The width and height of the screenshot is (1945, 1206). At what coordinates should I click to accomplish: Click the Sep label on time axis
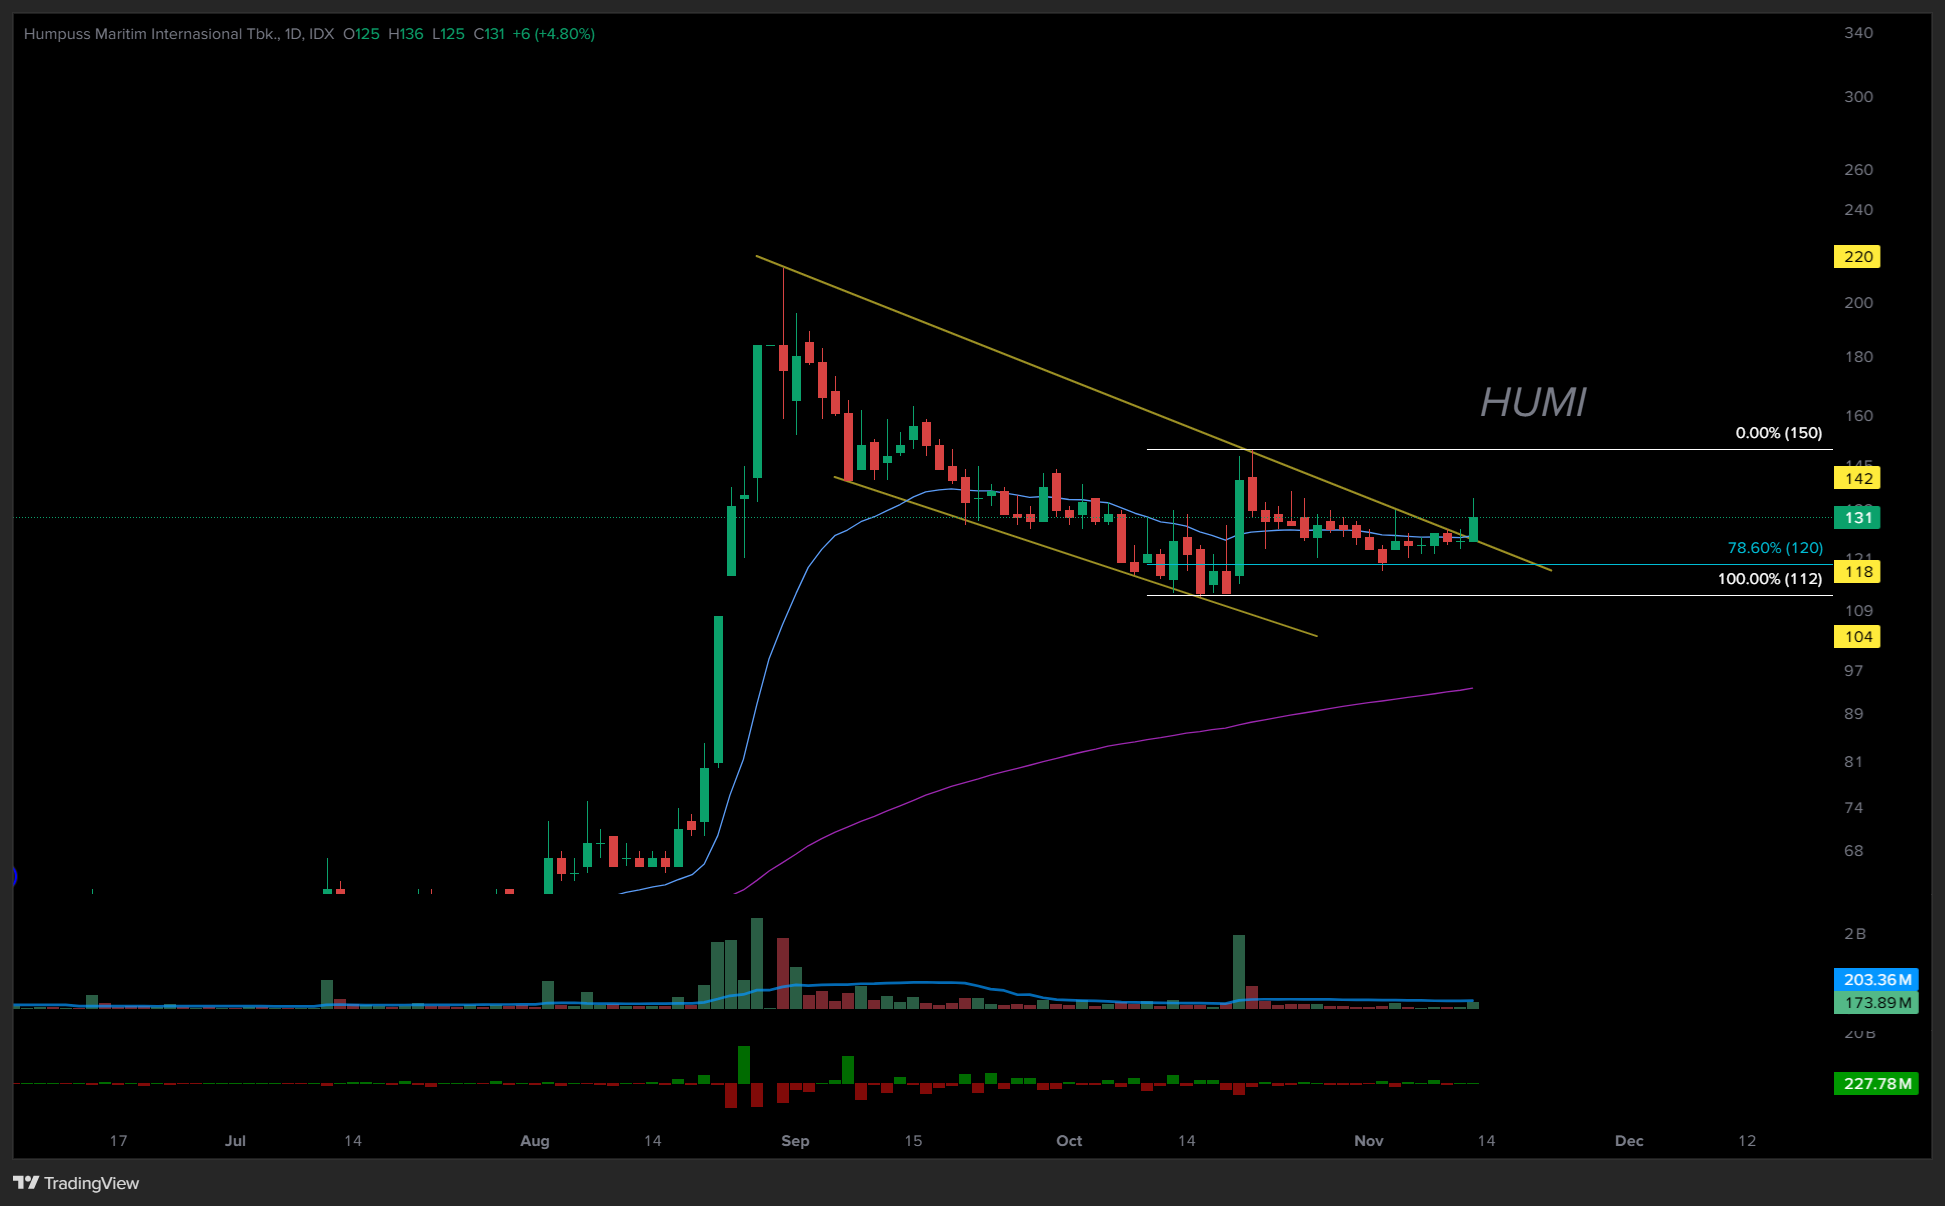click(x=795, y=1141)
